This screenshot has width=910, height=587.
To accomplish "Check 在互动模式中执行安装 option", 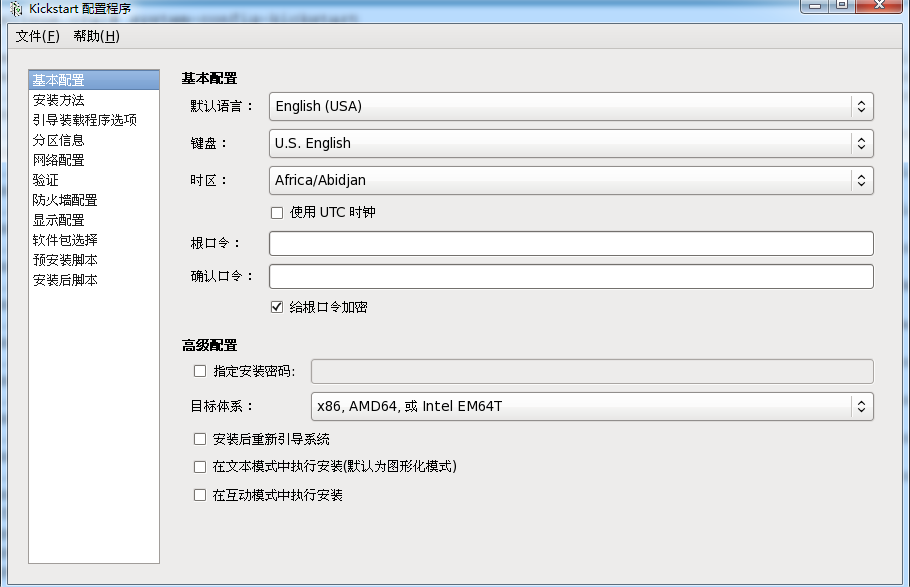I will 200,495.
